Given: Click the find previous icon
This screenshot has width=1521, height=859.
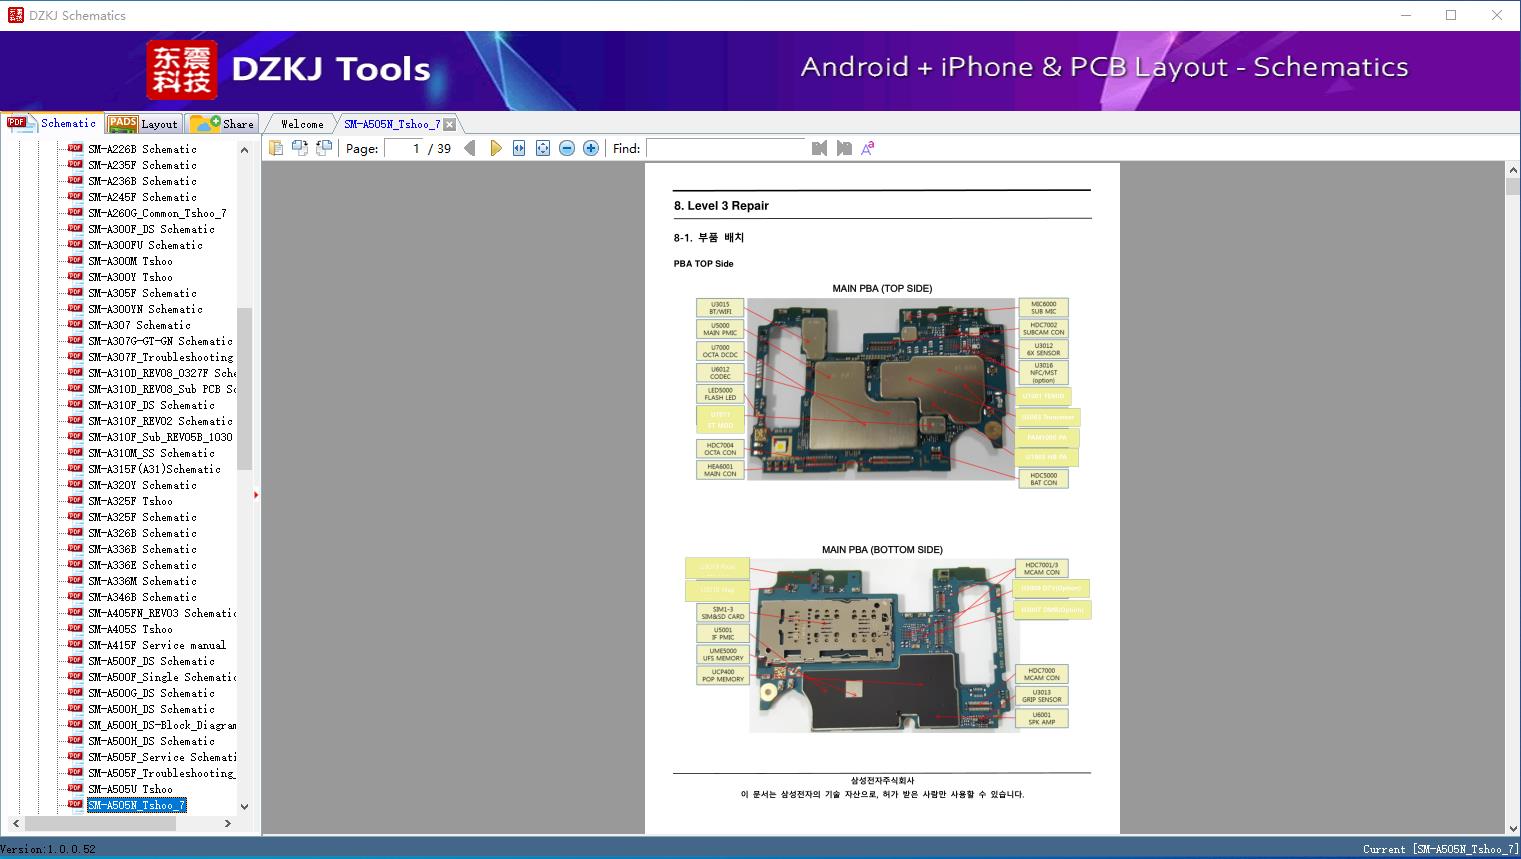Looking at the screenshot, I should (820, 148).
